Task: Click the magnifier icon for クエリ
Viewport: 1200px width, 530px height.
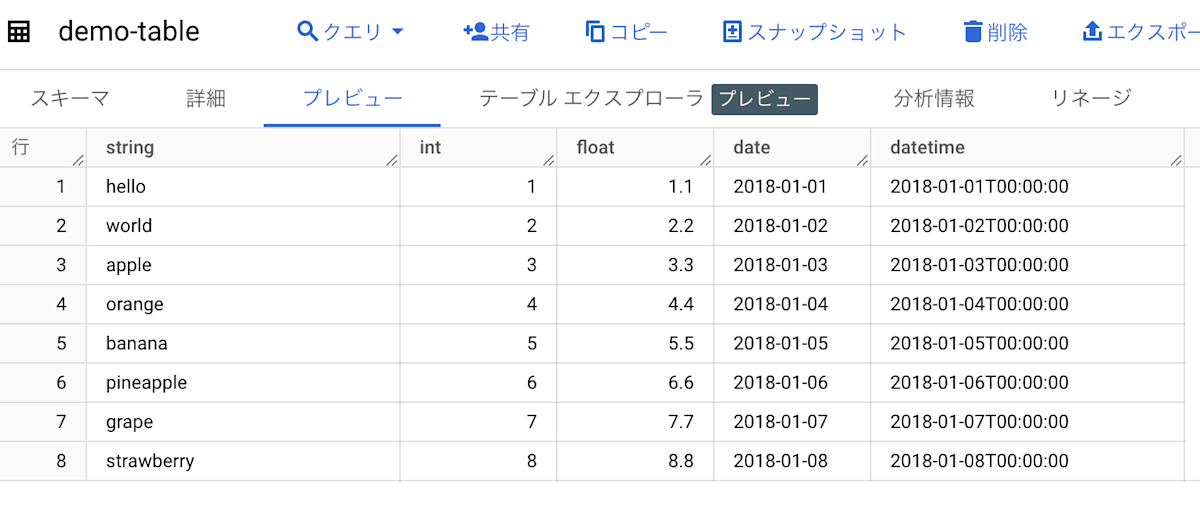Action: (x=308, y=31)
